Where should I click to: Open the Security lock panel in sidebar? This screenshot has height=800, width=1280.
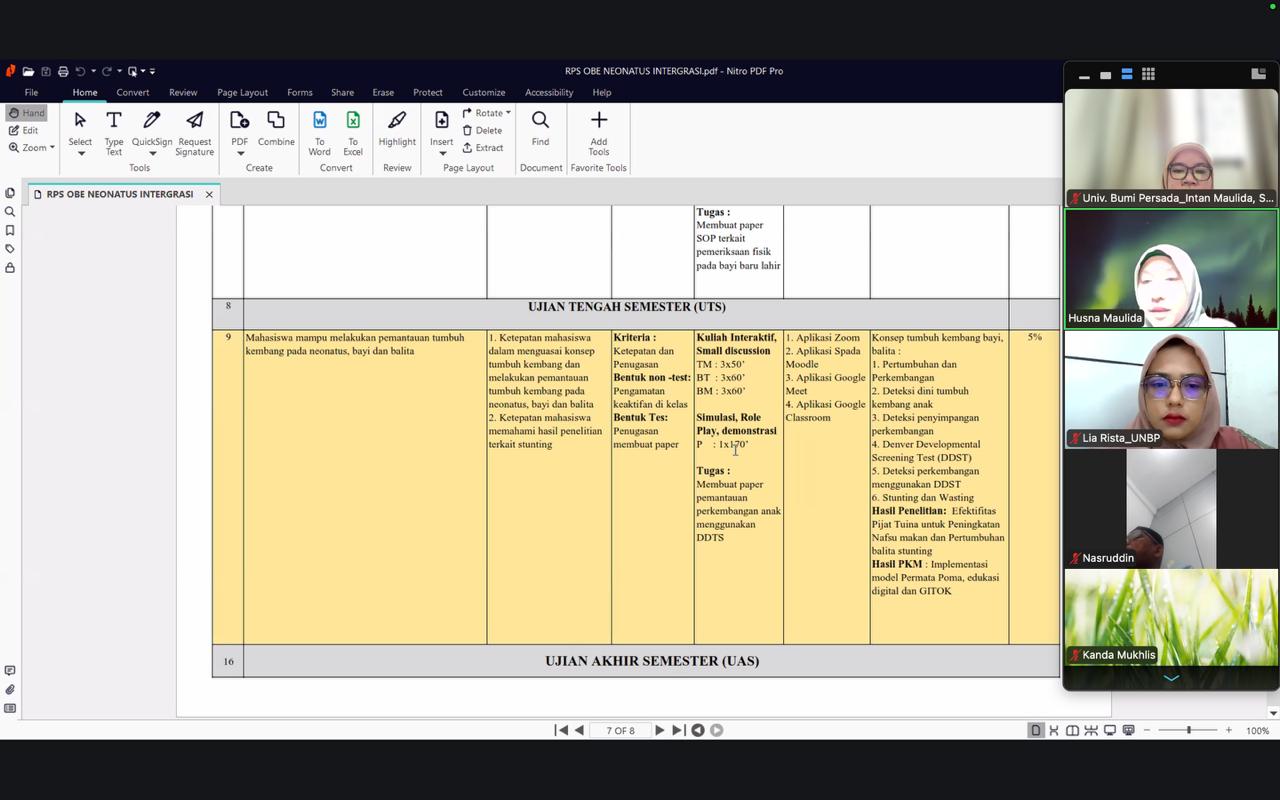point(10,268)
